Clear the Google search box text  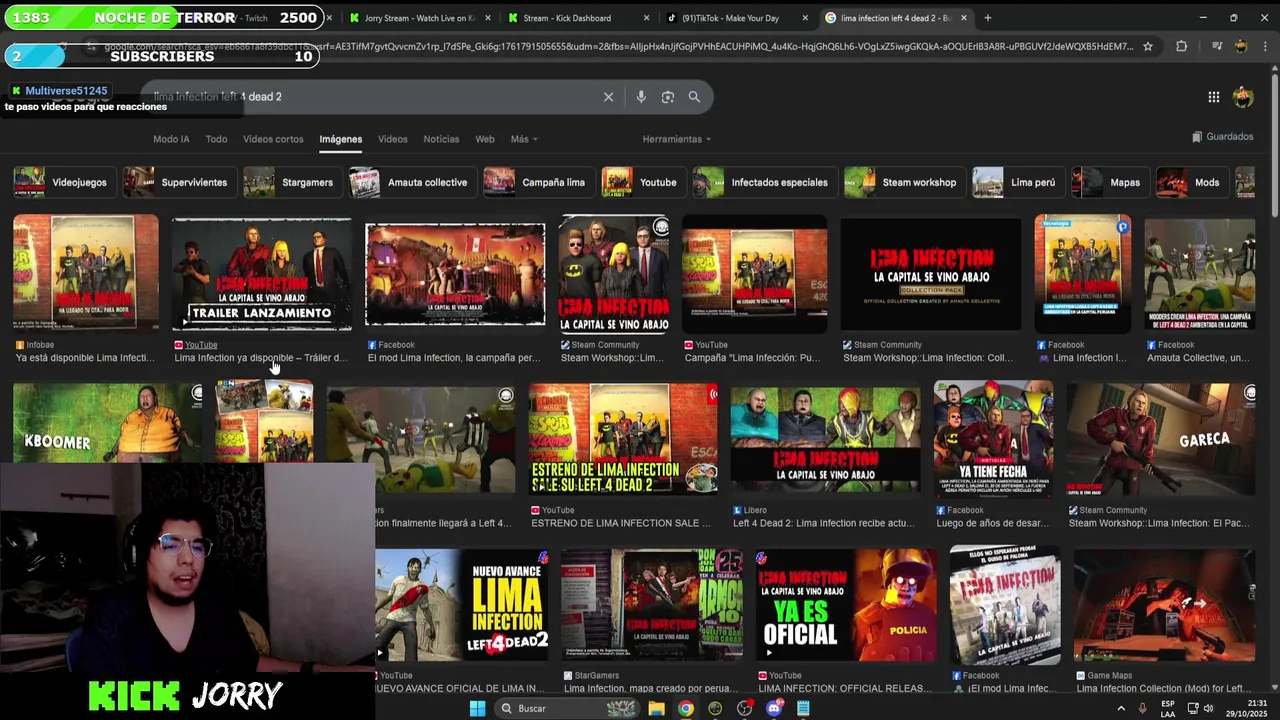point(608,97)
